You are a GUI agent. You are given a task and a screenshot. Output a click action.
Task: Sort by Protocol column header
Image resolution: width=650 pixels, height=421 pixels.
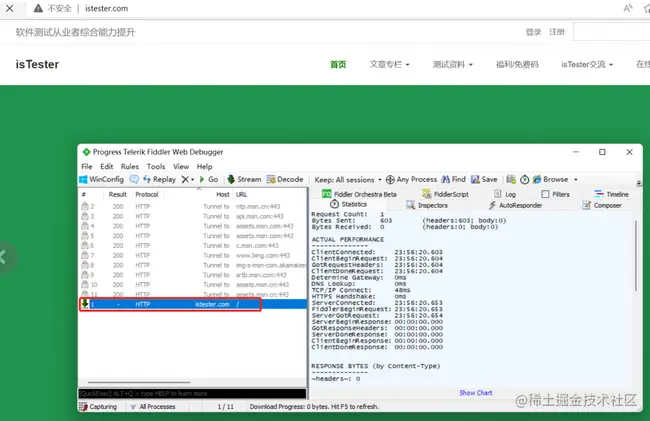[x=147, y=194]
